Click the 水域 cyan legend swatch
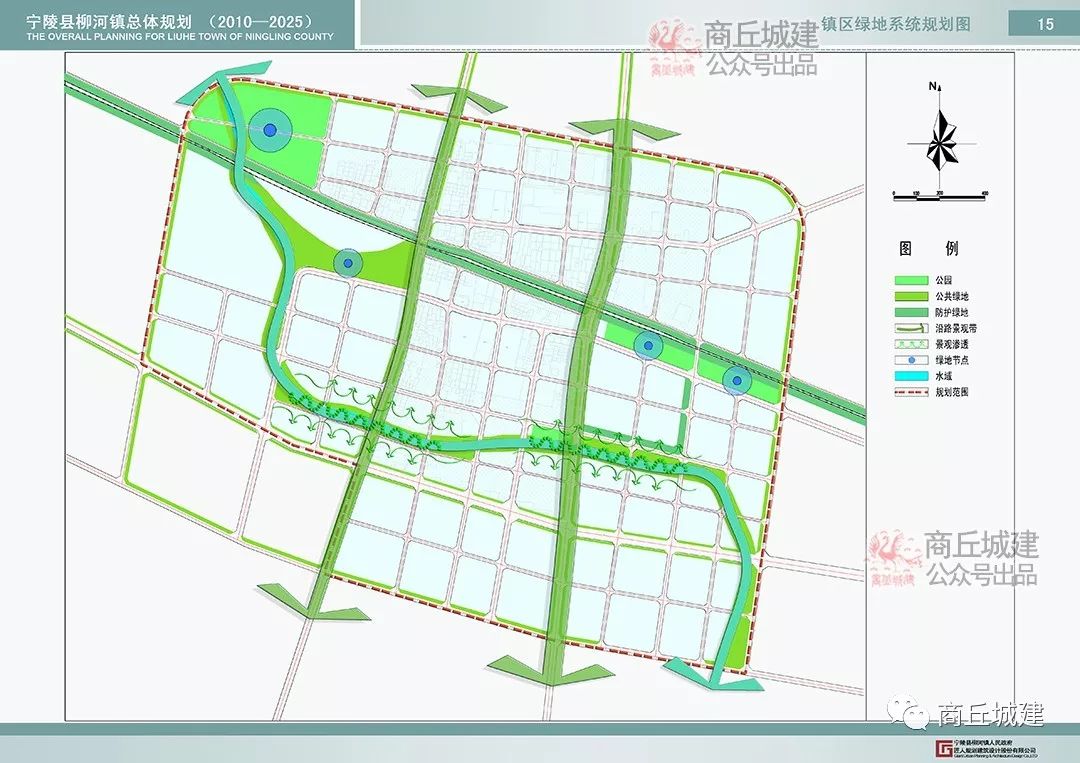1080x763 pixels. pos(912,377)
